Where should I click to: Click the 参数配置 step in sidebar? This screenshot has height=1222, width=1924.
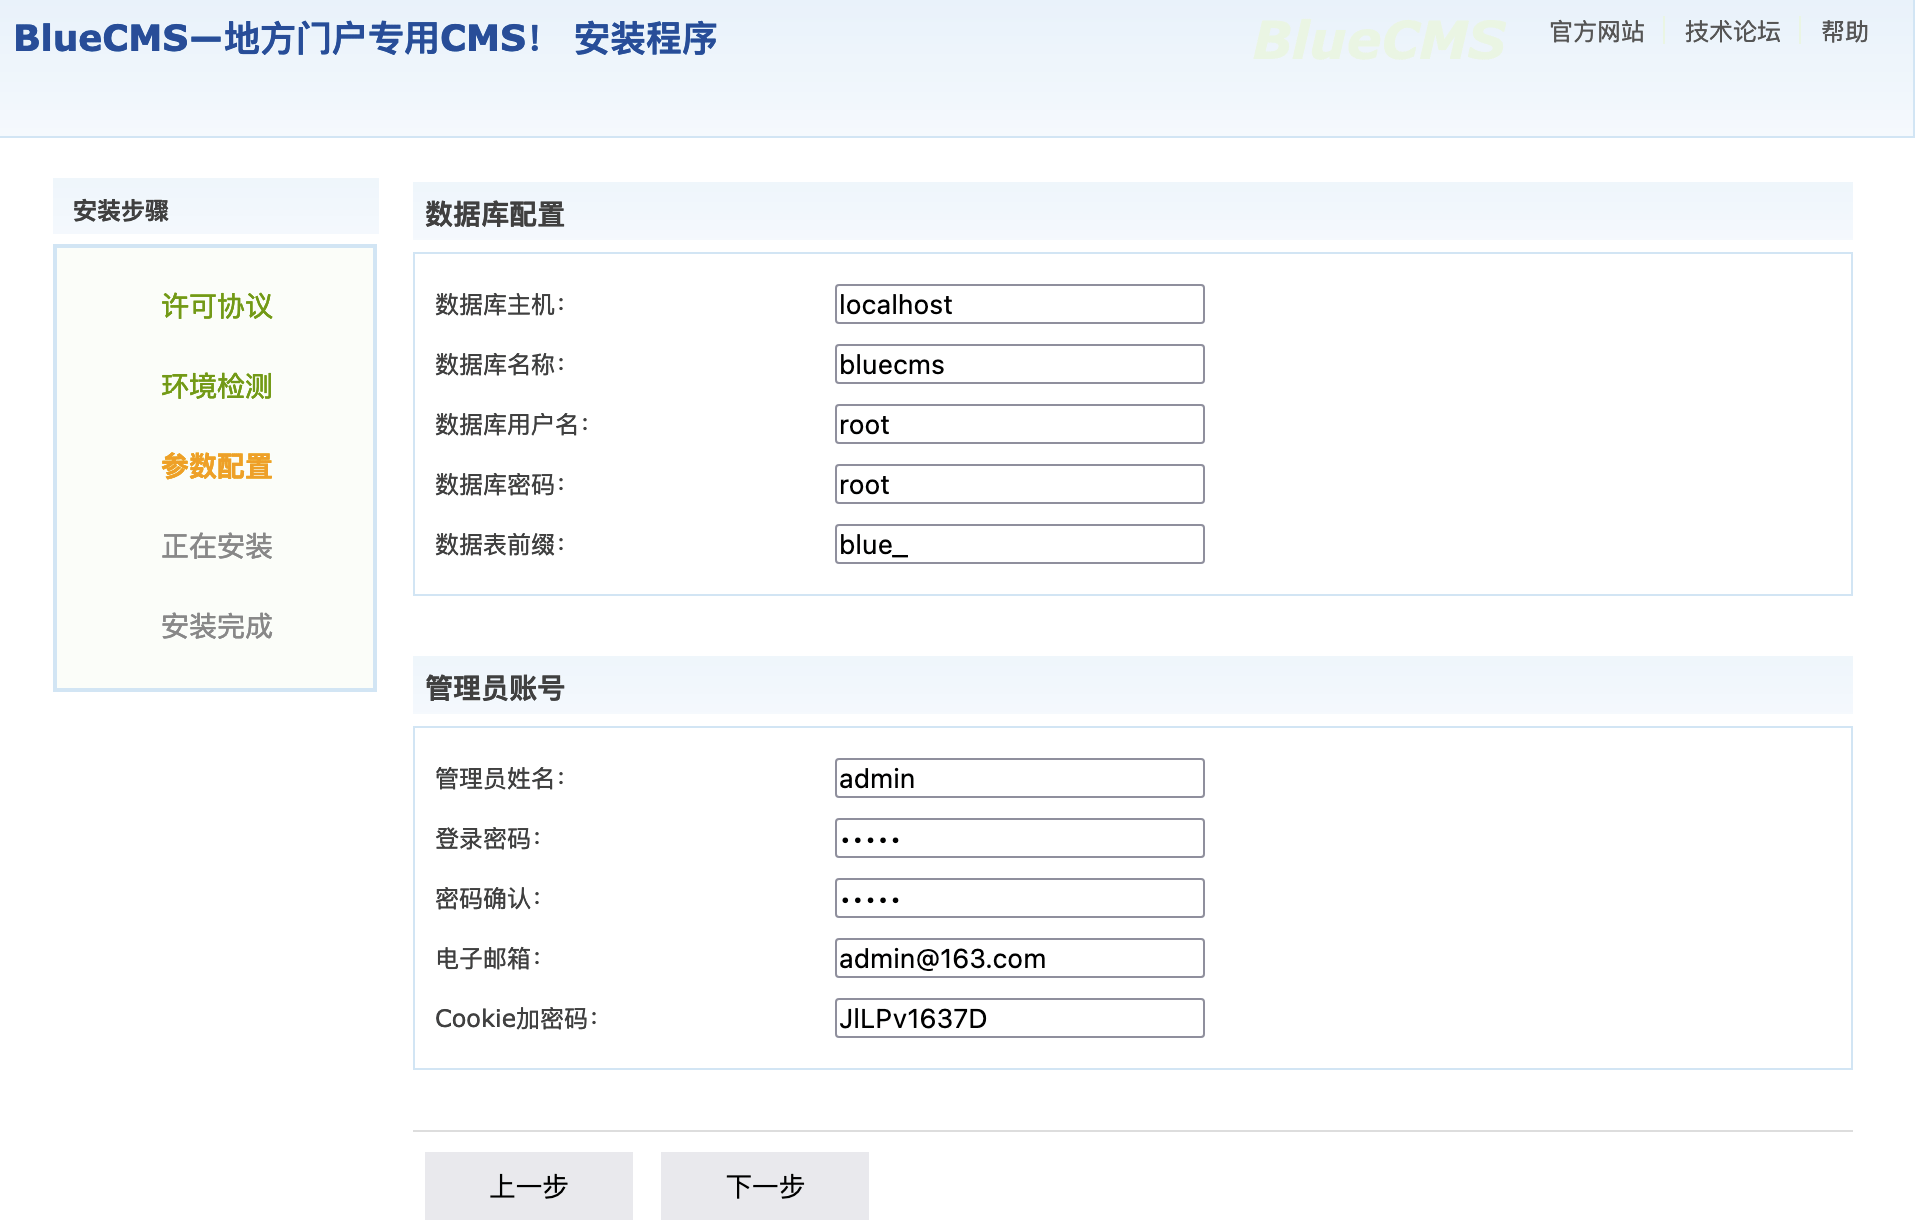(x=216, y=466)
